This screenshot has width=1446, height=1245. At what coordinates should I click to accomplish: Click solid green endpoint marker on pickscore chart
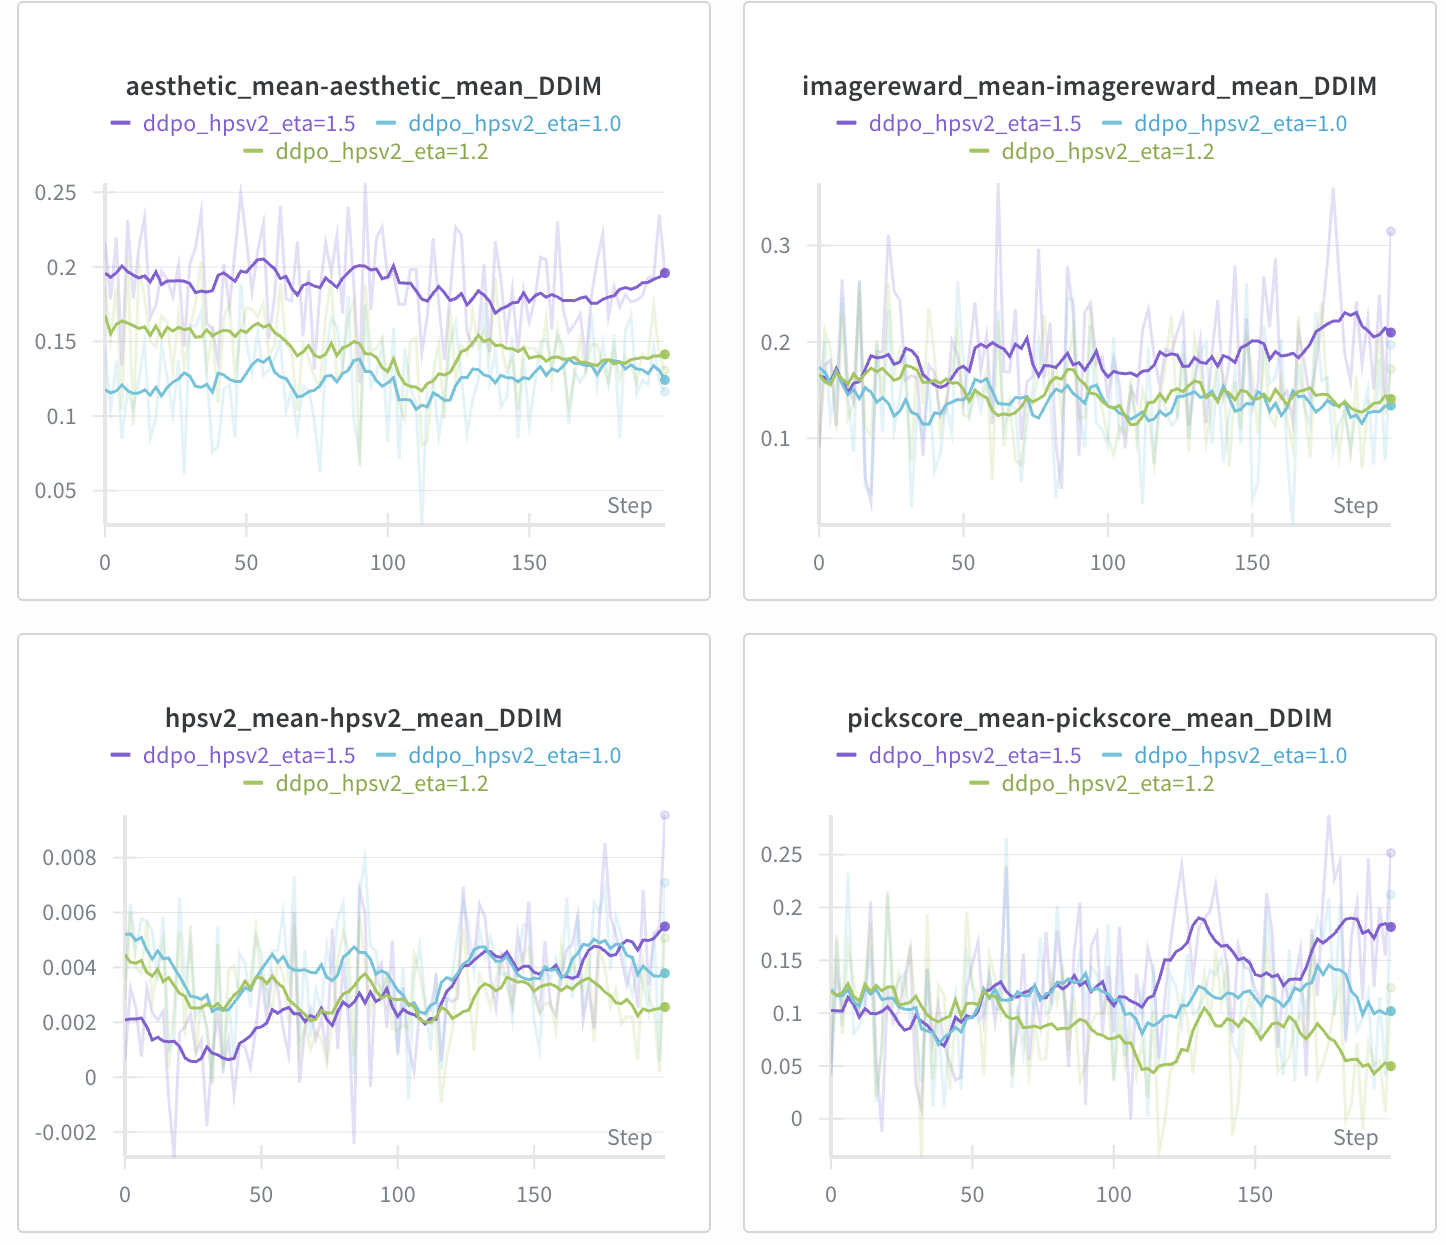pos(1390,1066)
